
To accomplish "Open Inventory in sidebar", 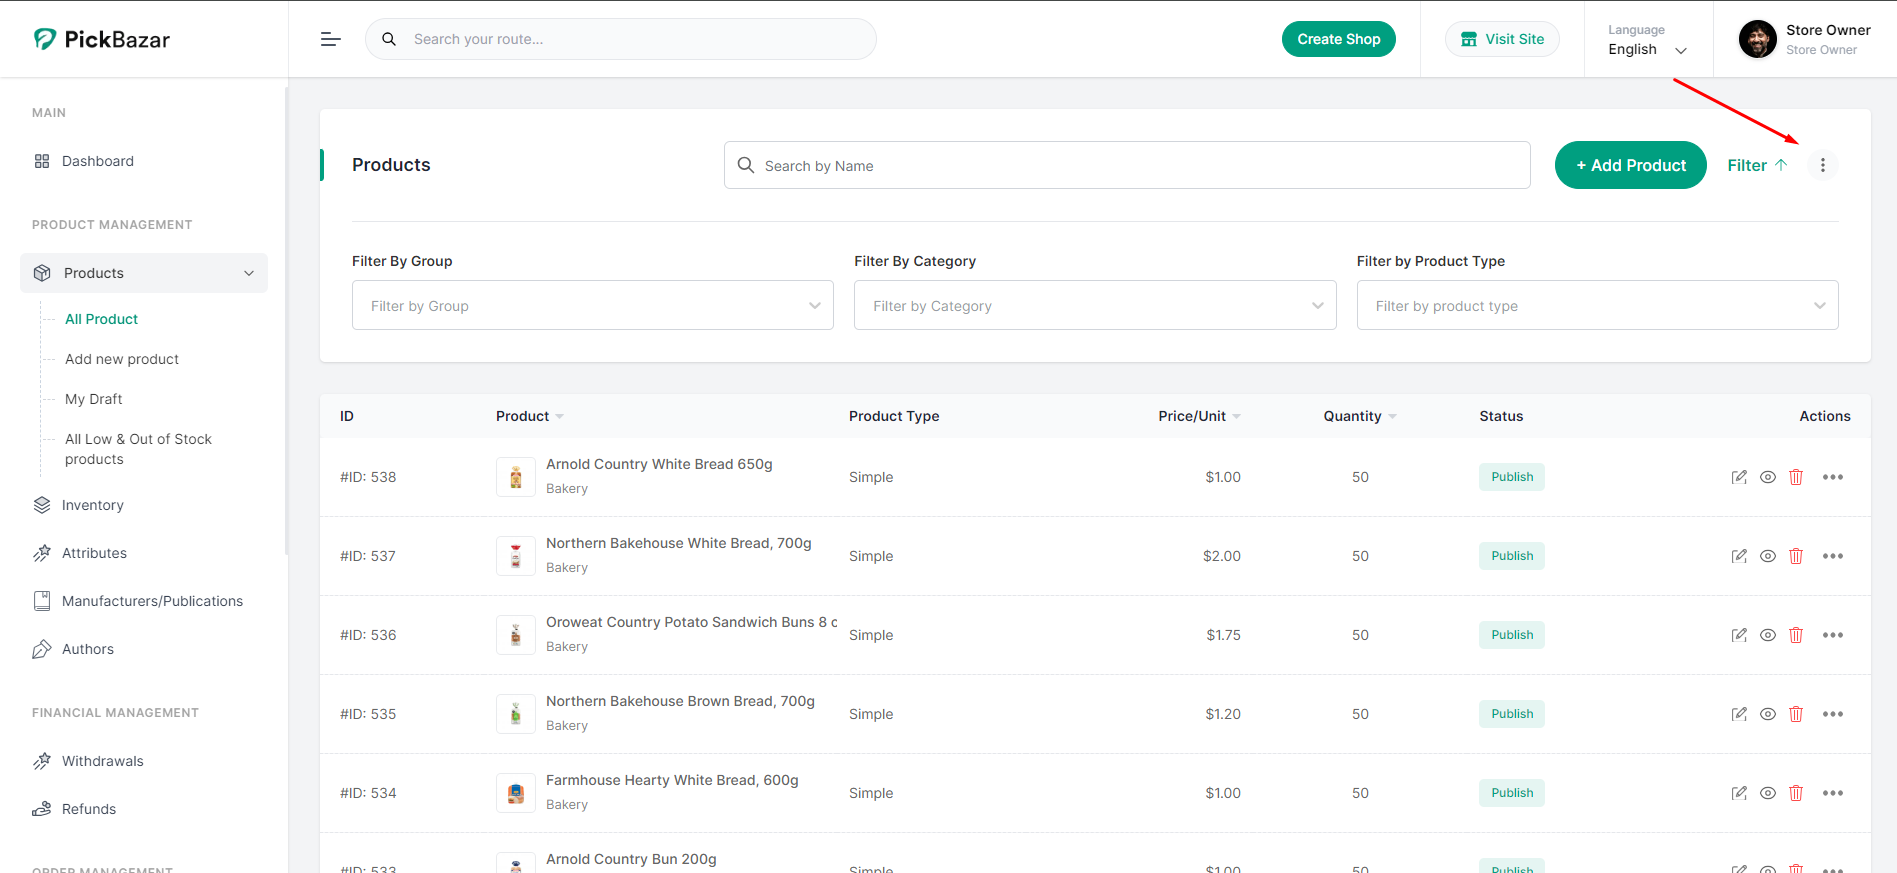I will [92, 505].
